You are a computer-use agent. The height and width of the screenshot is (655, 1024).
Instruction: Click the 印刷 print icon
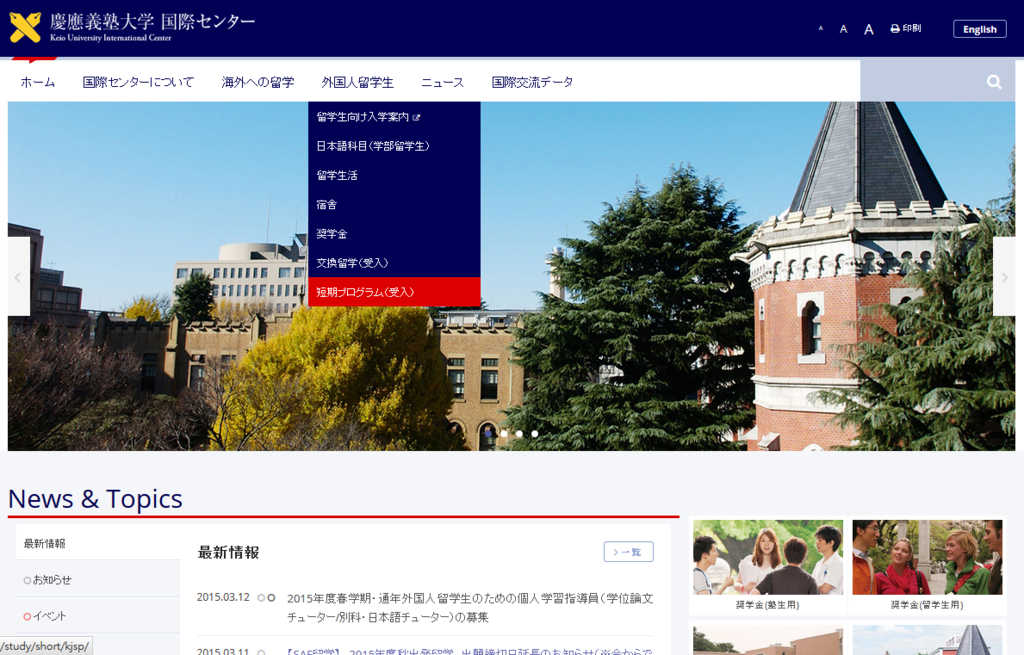pos(893,28)
